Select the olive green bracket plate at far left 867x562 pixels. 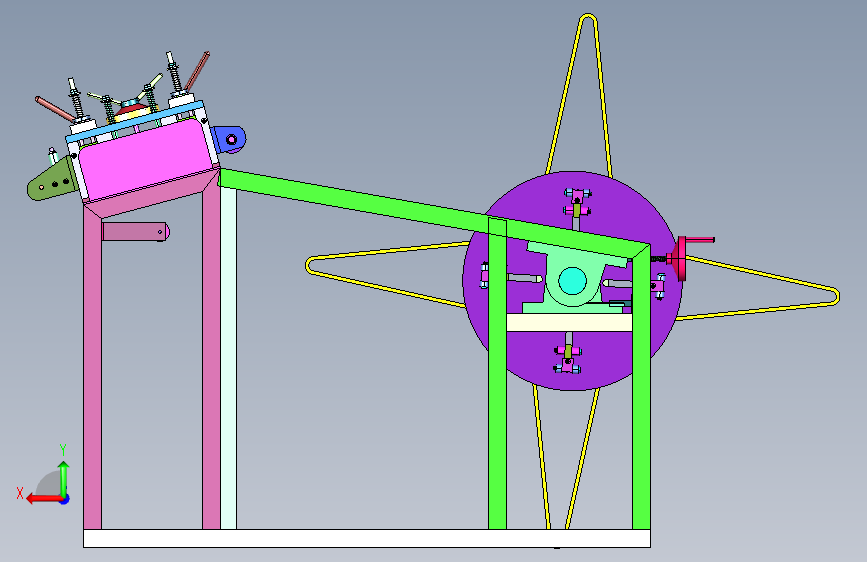51,181
